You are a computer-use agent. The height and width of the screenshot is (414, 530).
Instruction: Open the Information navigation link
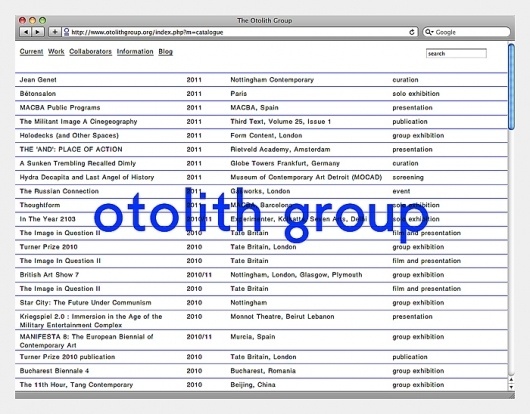(x=135, y=52)
